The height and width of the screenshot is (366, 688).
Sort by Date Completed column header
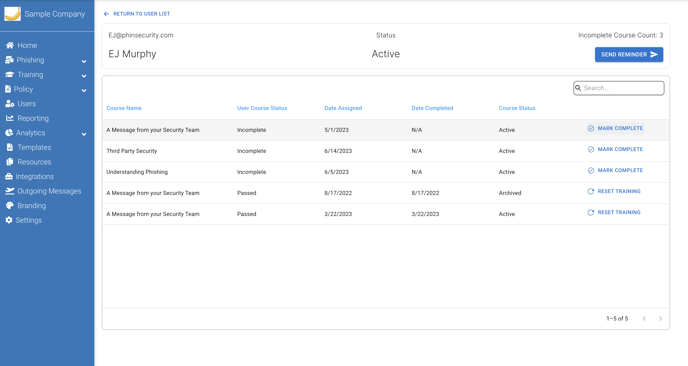(432, 108)
